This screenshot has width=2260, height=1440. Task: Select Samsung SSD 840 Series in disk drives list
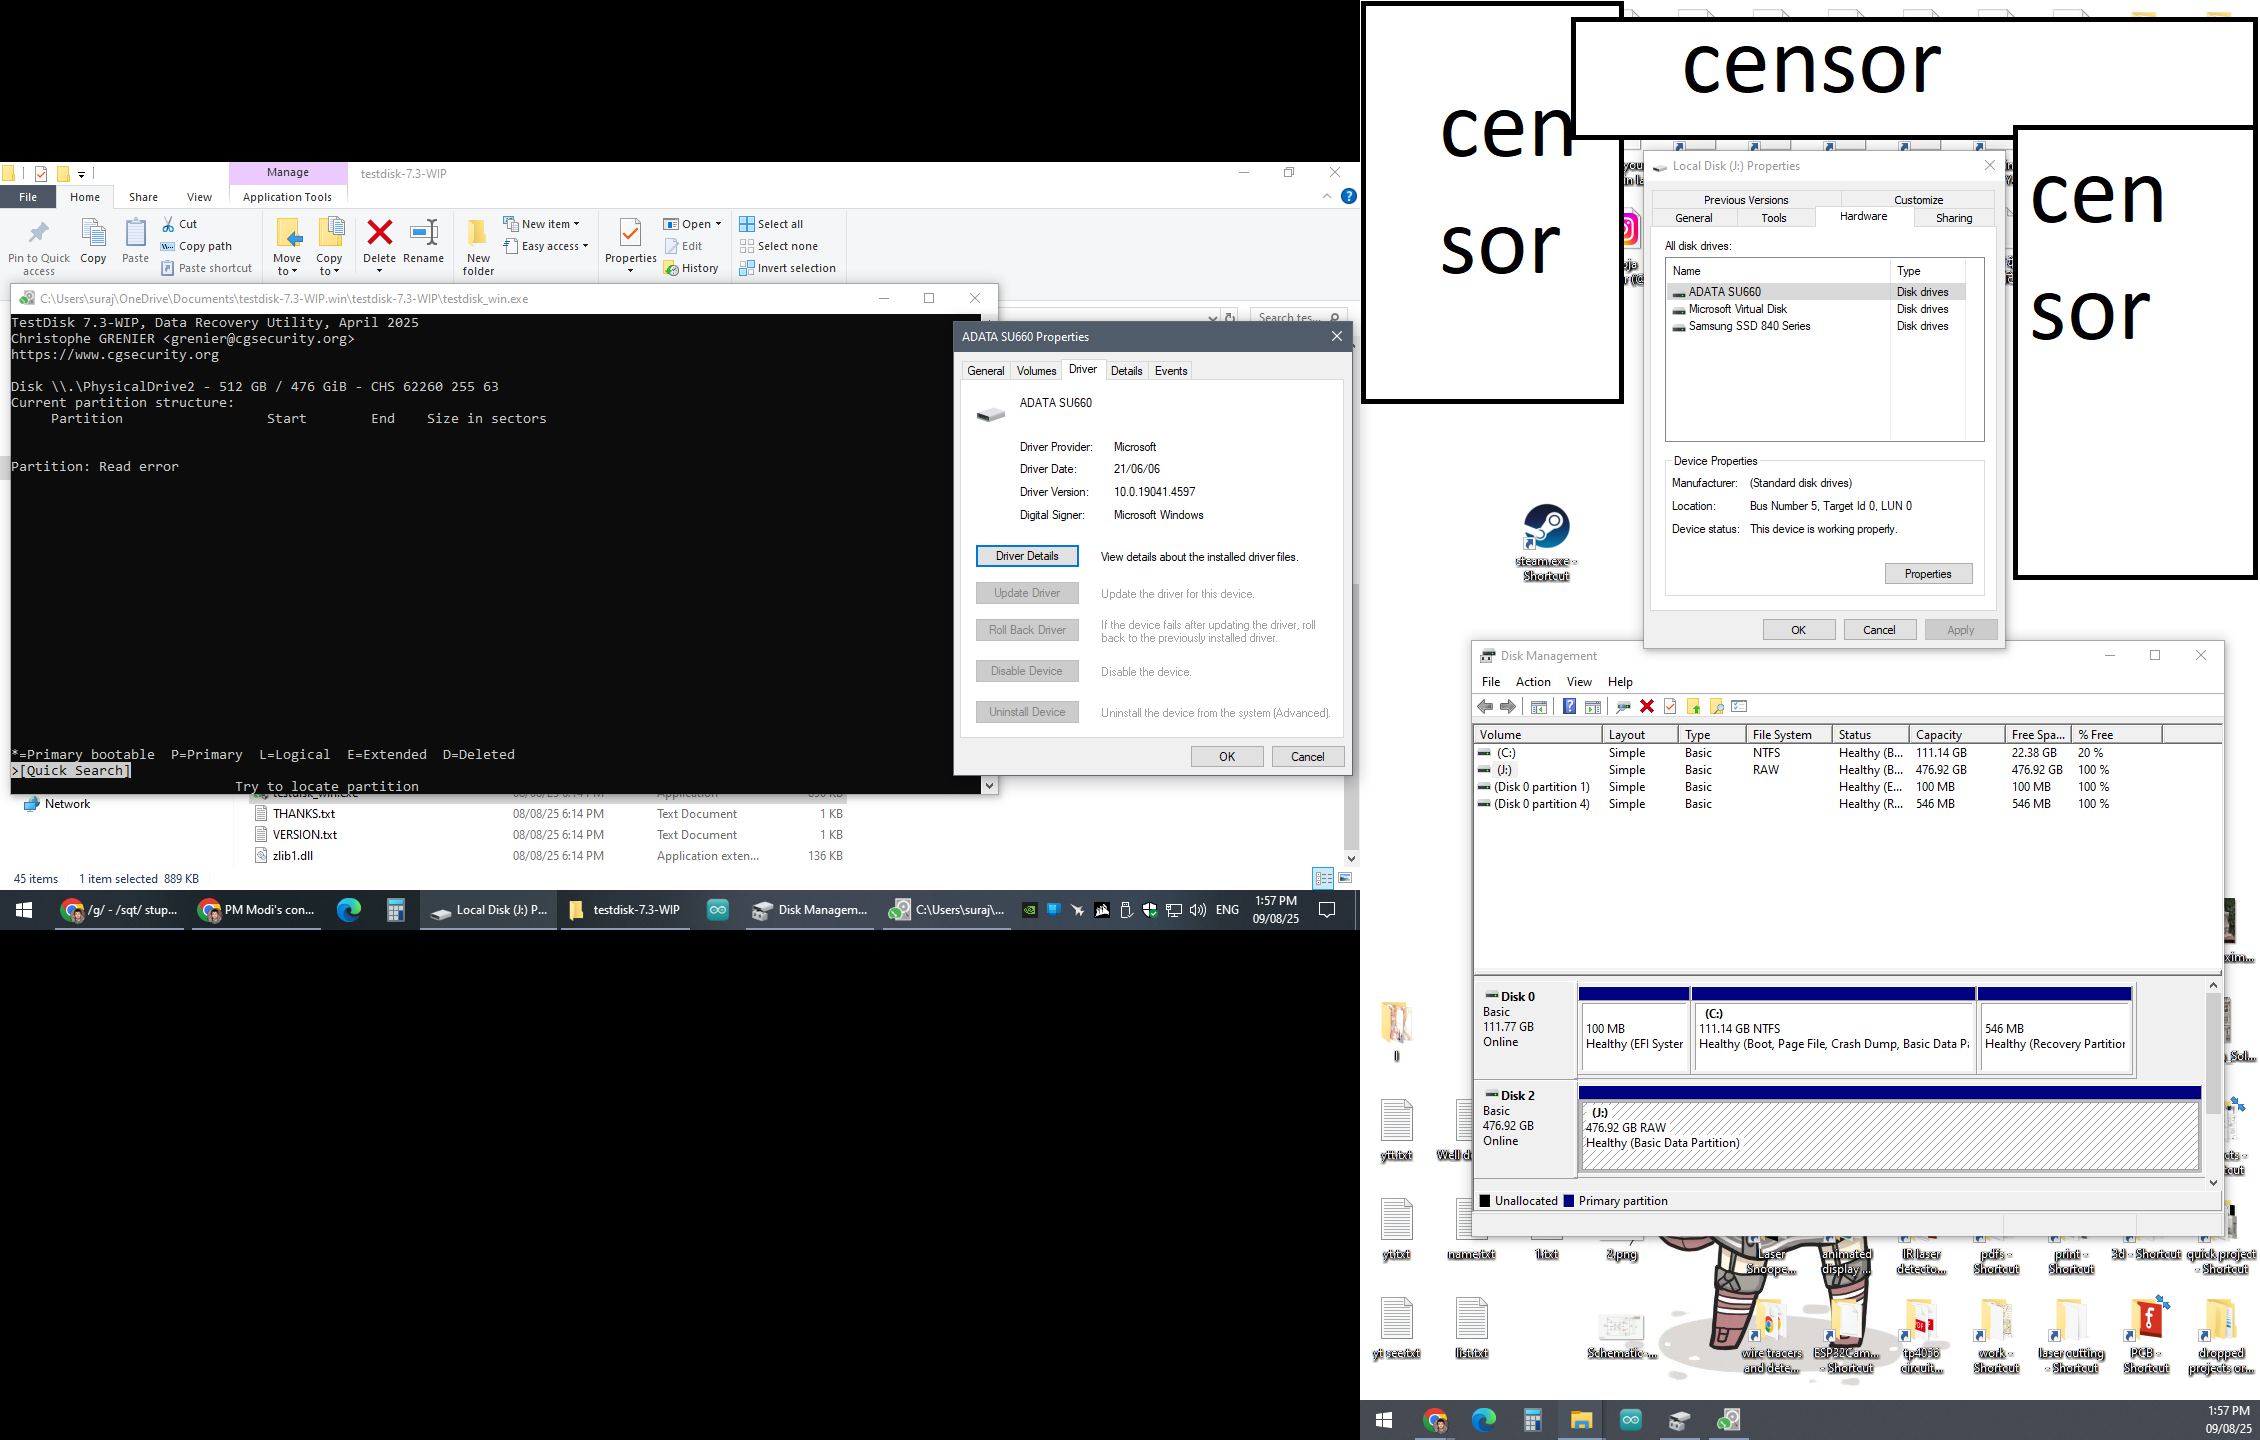coord(1817,326)
